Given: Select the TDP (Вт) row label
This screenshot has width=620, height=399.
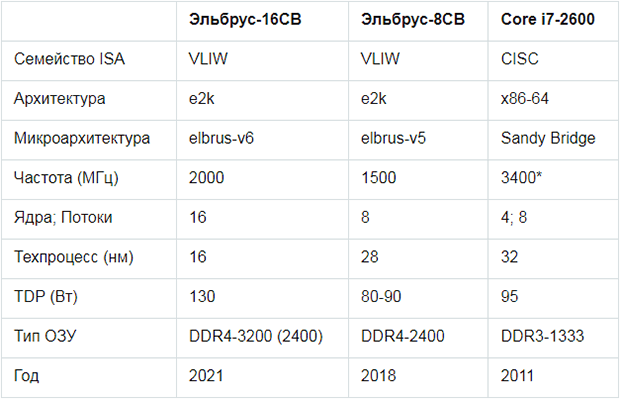Looking at the screenshot, I should coord(46,297).
